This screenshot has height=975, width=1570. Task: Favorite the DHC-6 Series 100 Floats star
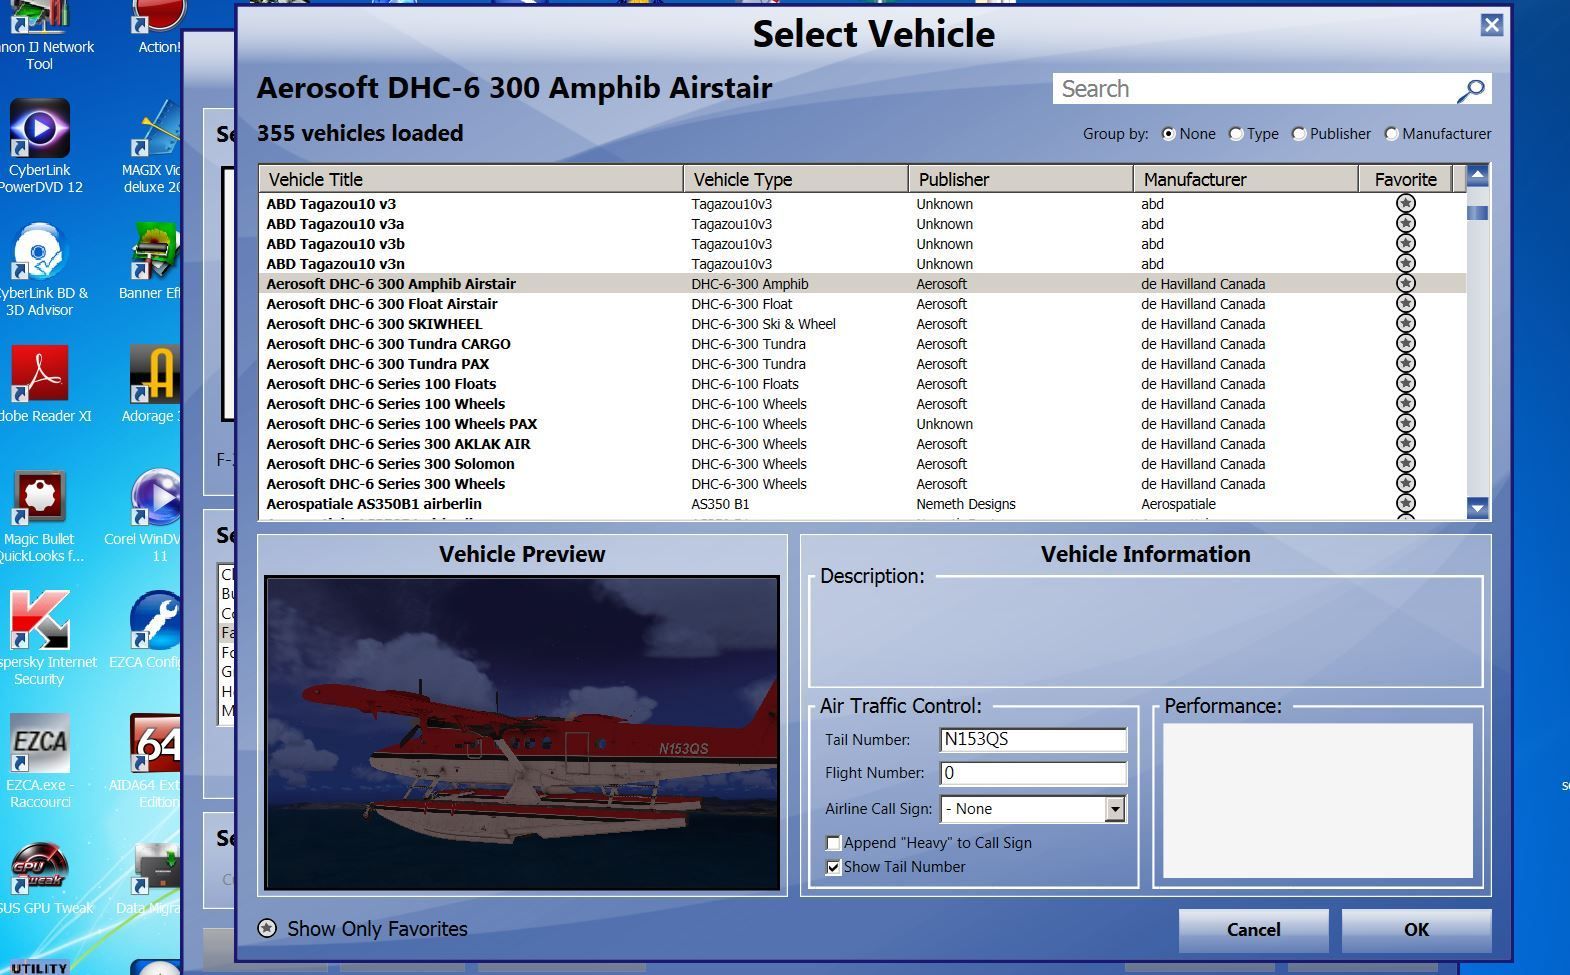(1405, 383)
